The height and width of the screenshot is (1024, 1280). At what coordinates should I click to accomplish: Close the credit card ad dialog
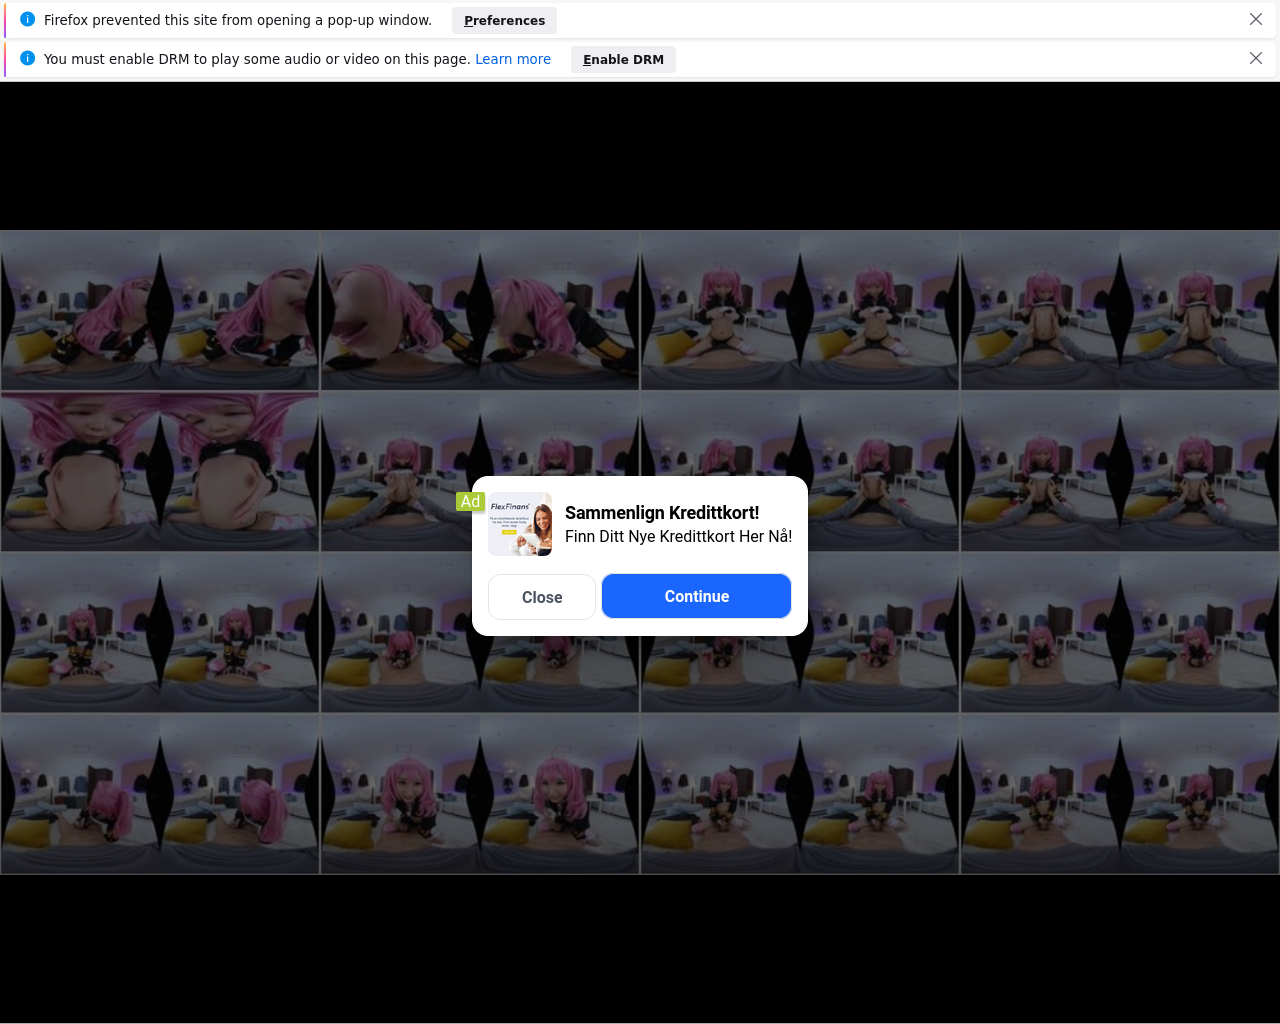coord(542,597)
